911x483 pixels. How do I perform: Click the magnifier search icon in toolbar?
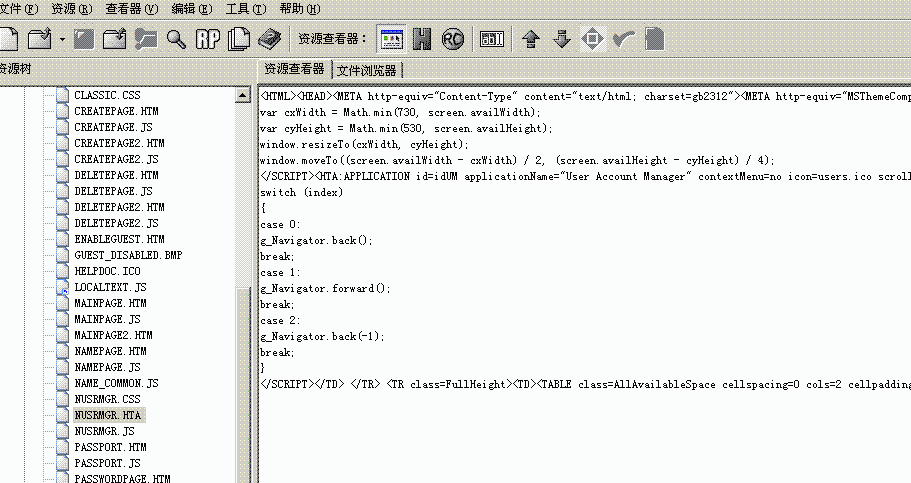176,39
